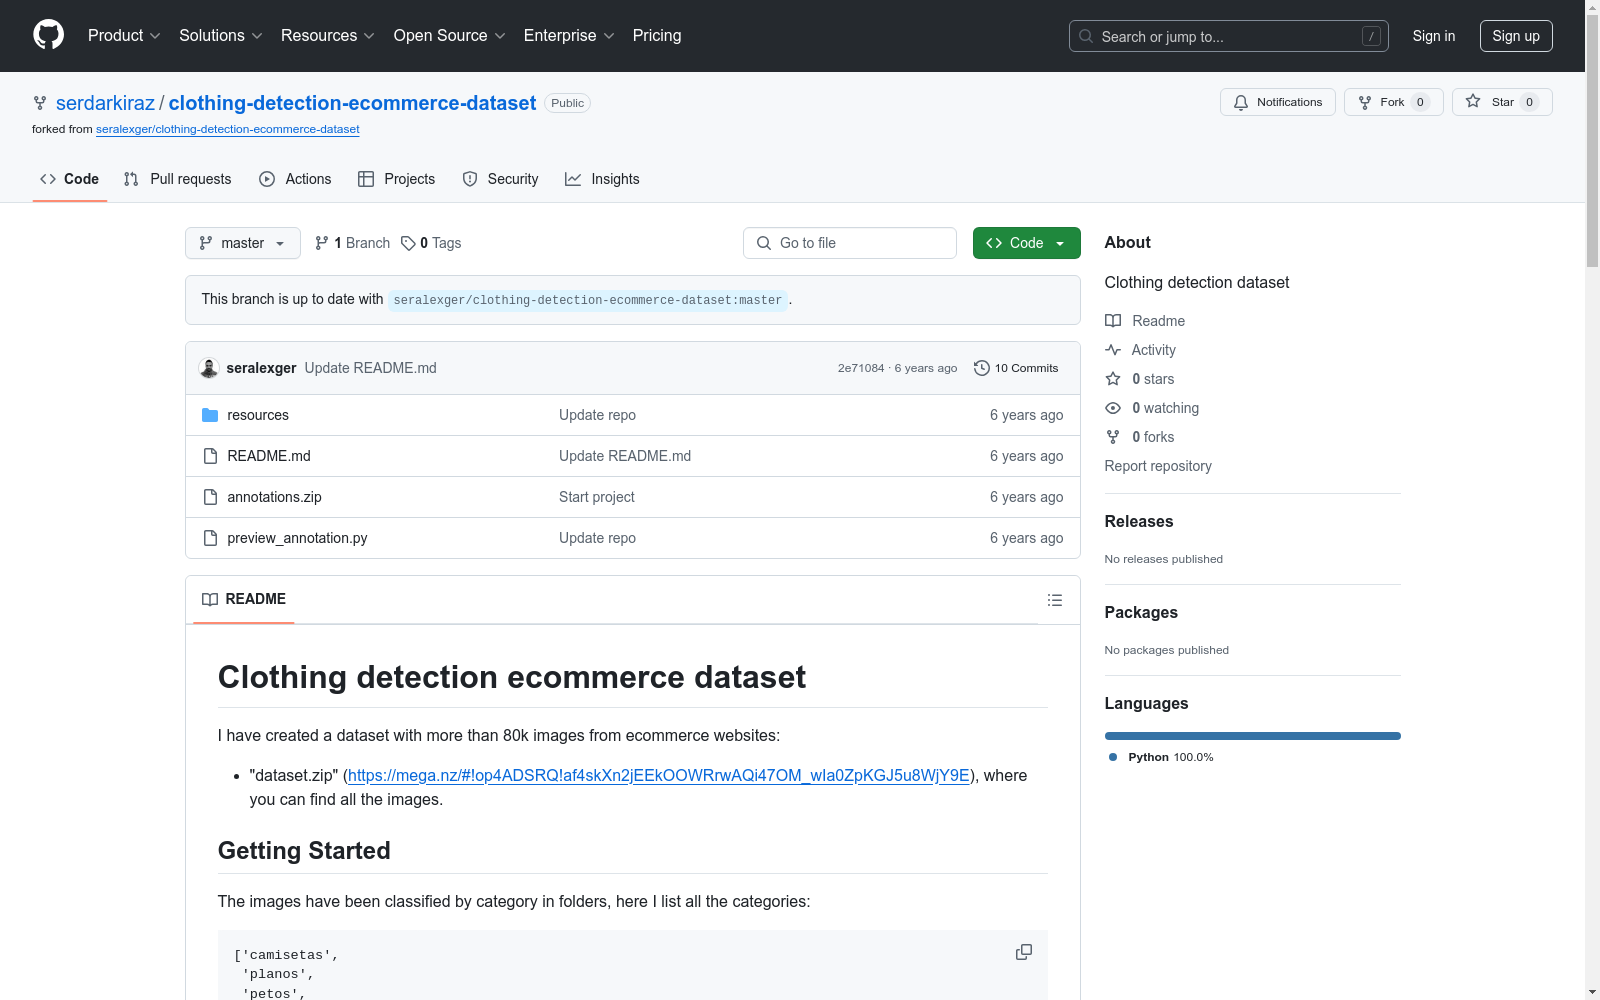Click the commit history clock icon
1600x1000 pixels.
point(982,368)
